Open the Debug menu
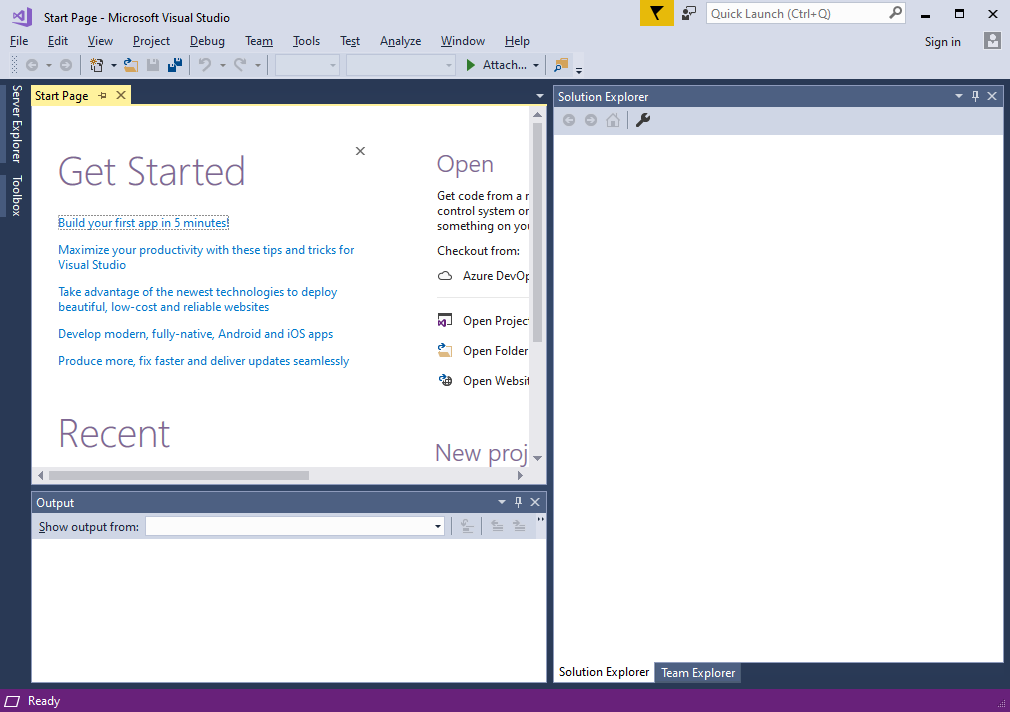This screenshot has width=1010, height=712. coord(207,41)
